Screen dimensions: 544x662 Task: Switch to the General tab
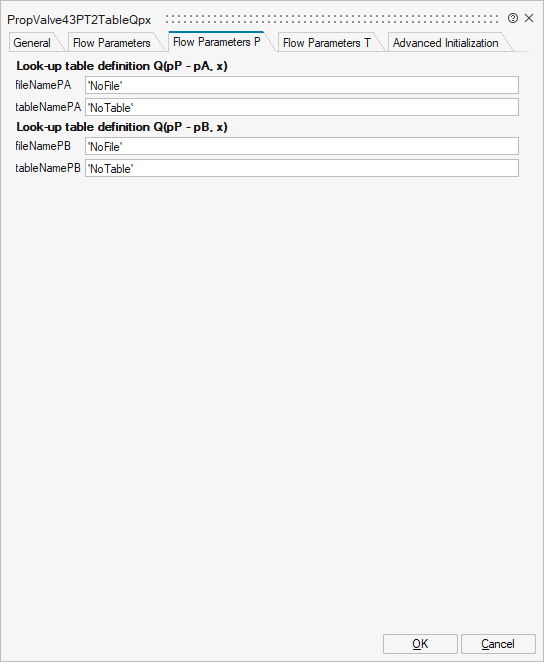point(32,43)
